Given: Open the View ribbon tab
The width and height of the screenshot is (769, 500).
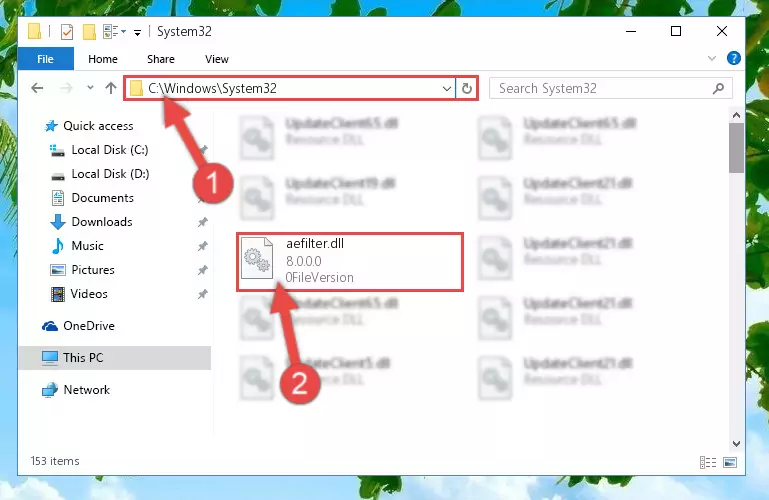Looking at the screenshot, I should click(x=217, y=59).
